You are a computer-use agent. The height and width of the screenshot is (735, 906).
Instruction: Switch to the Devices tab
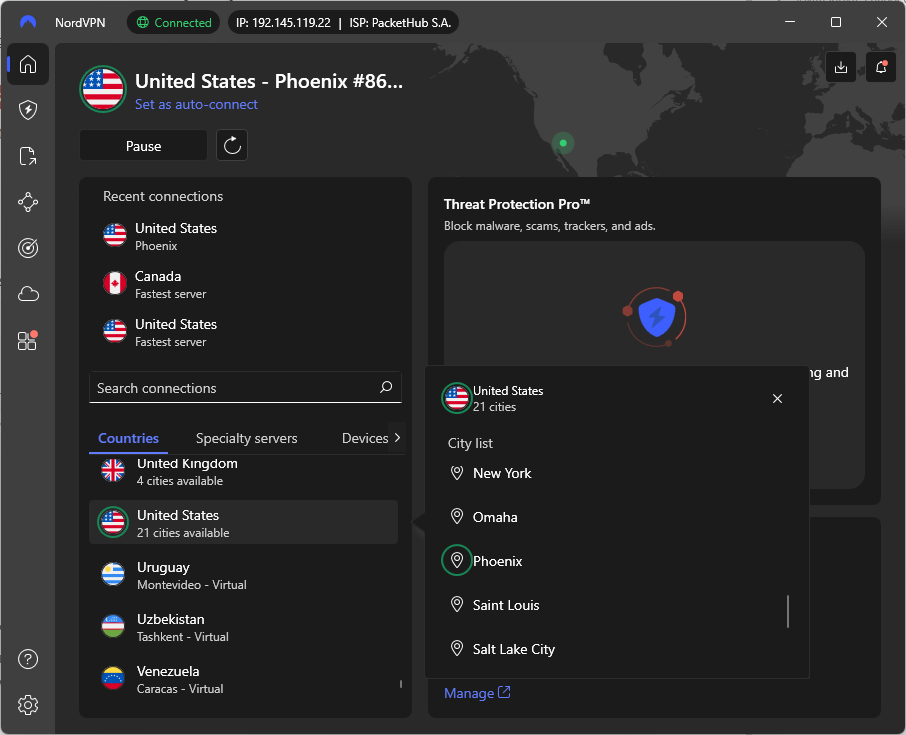(365, 439)
